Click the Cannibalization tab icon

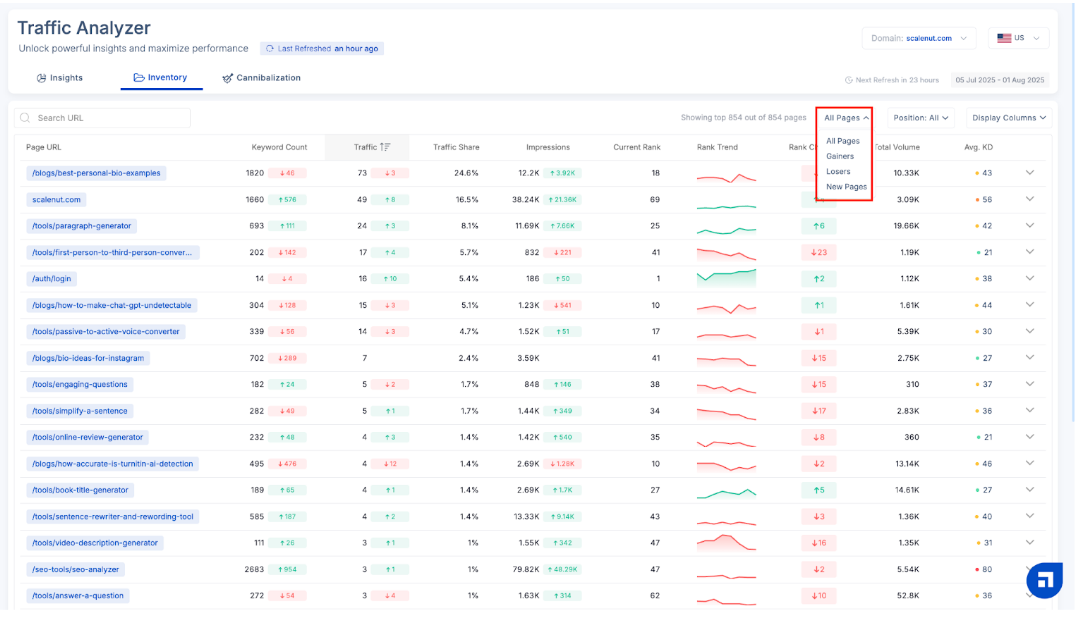click(x=228, y=78)
